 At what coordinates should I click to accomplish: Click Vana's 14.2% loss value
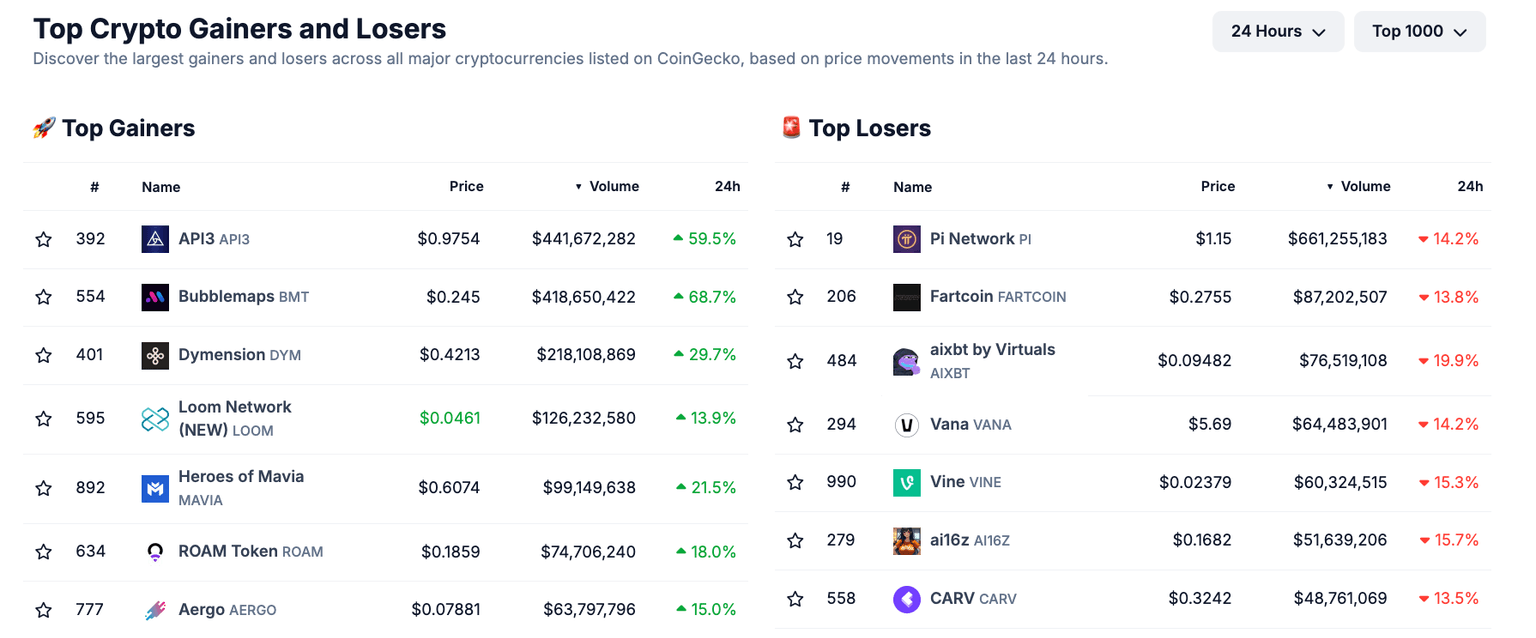1449,423
